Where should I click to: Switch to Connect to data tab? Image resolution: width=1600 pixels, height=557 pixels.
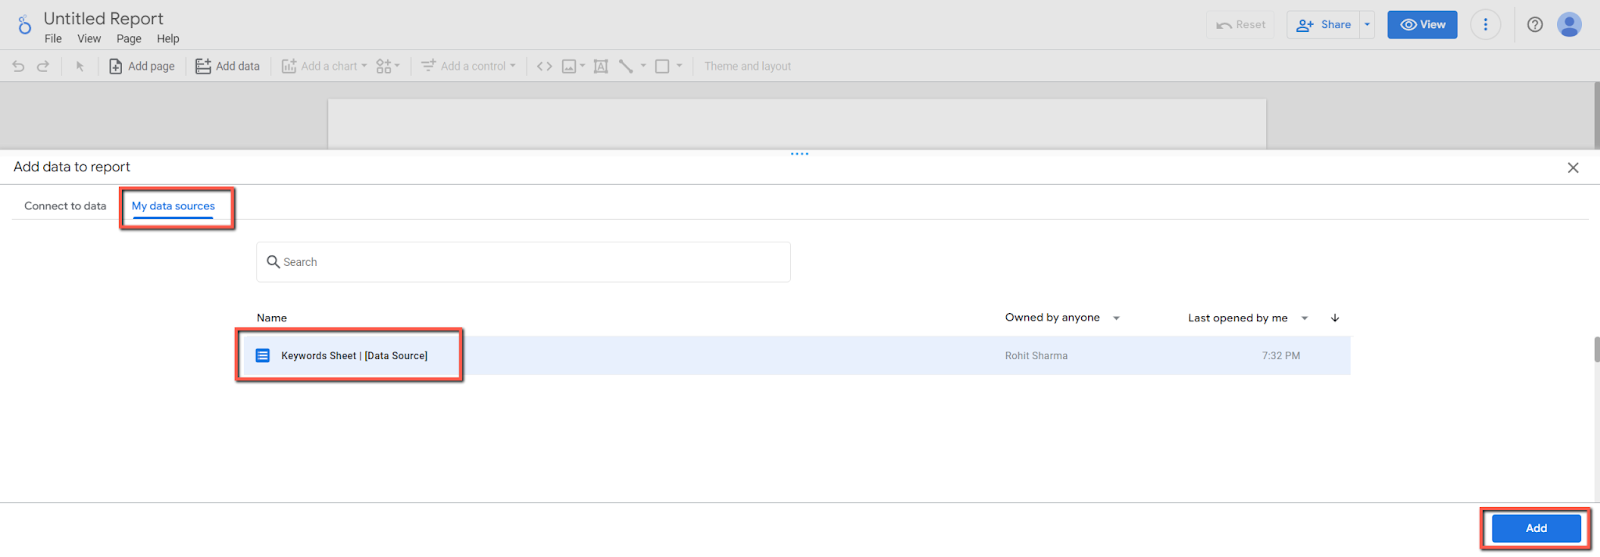65,206
